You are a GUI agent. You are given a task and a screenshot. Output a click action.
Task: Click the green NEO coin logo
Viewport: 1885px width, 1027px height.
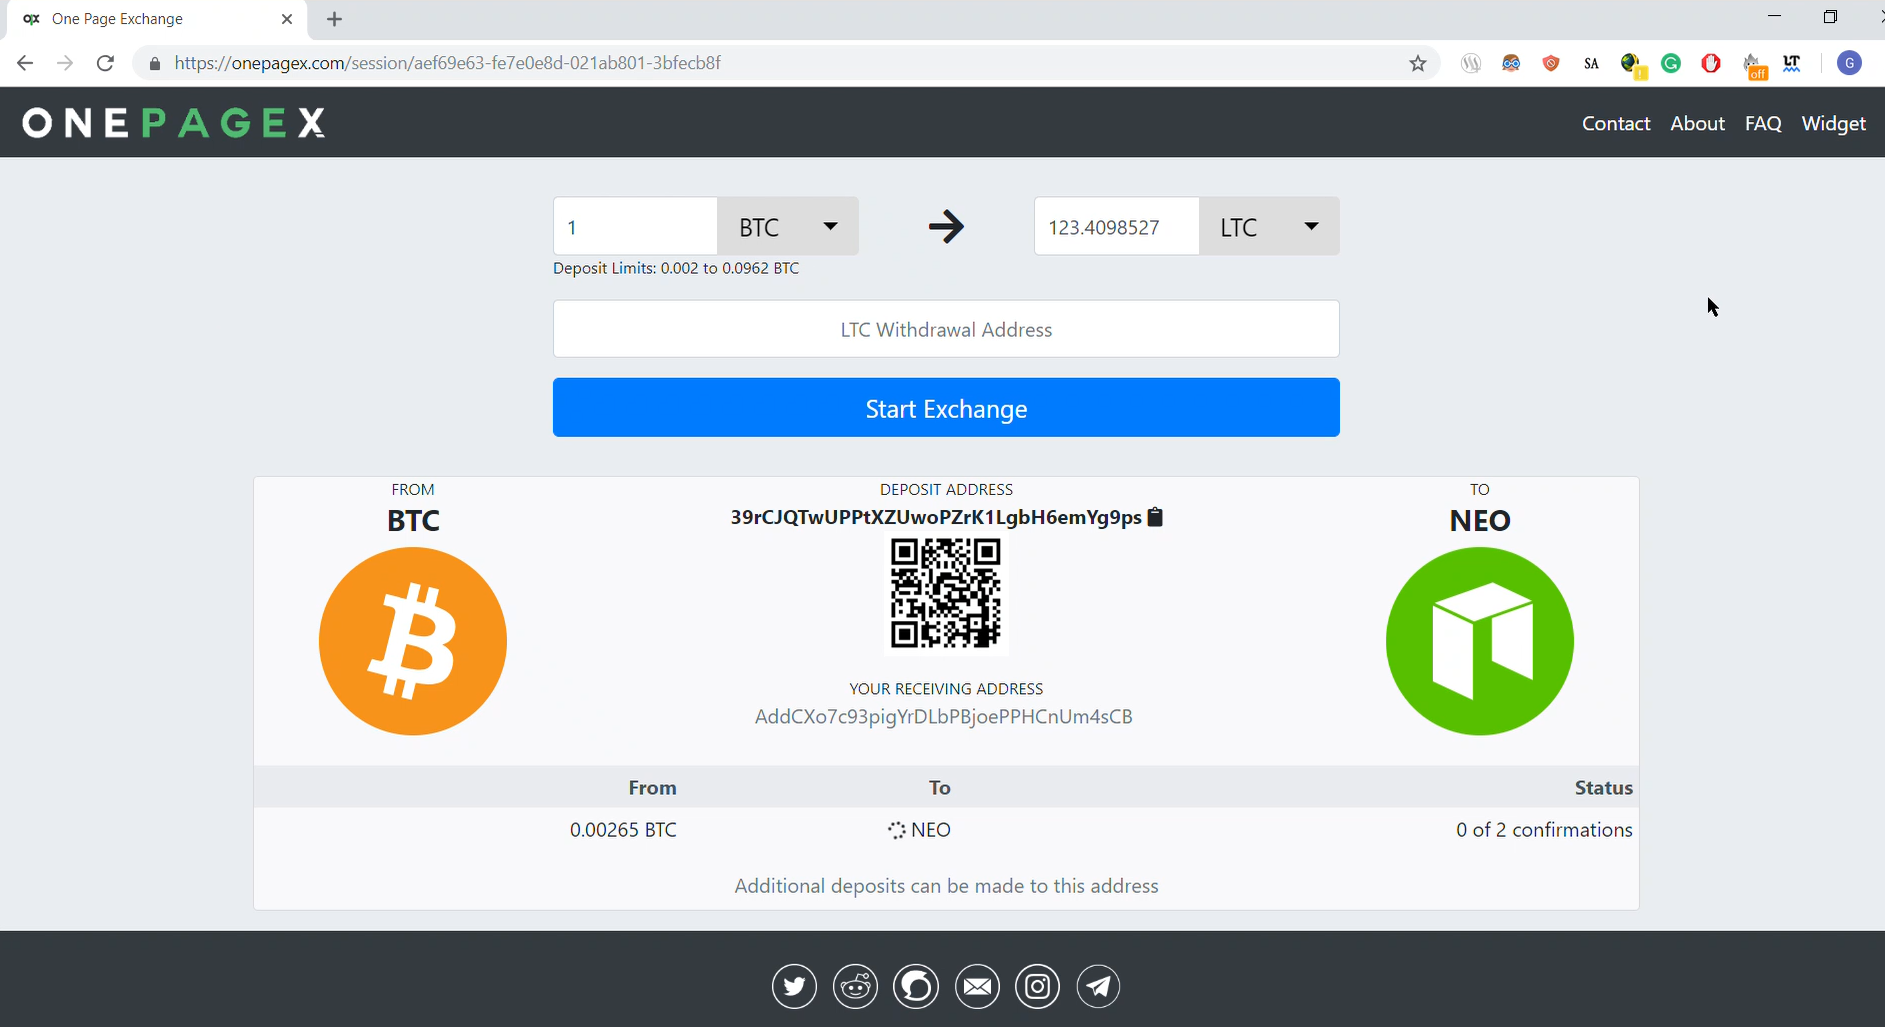pos(1480,641)
